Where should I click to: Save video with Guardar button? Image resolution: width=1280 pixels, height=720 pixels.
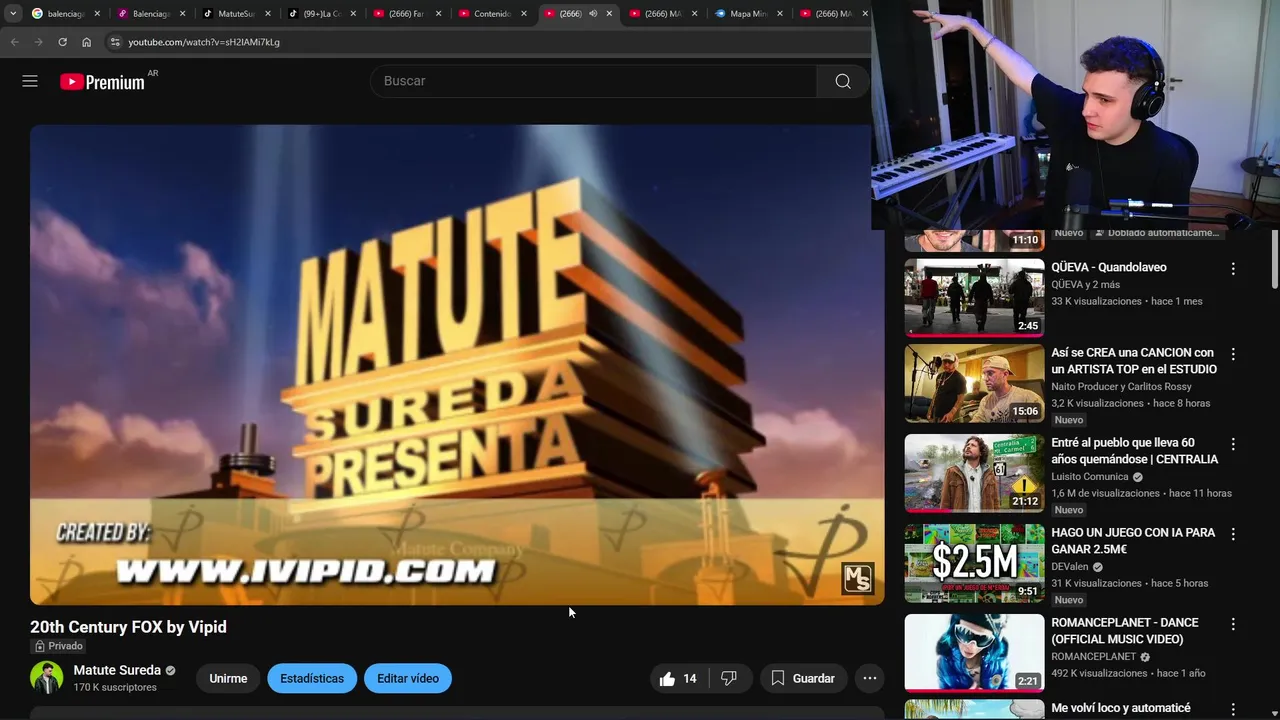coord(803,678)
